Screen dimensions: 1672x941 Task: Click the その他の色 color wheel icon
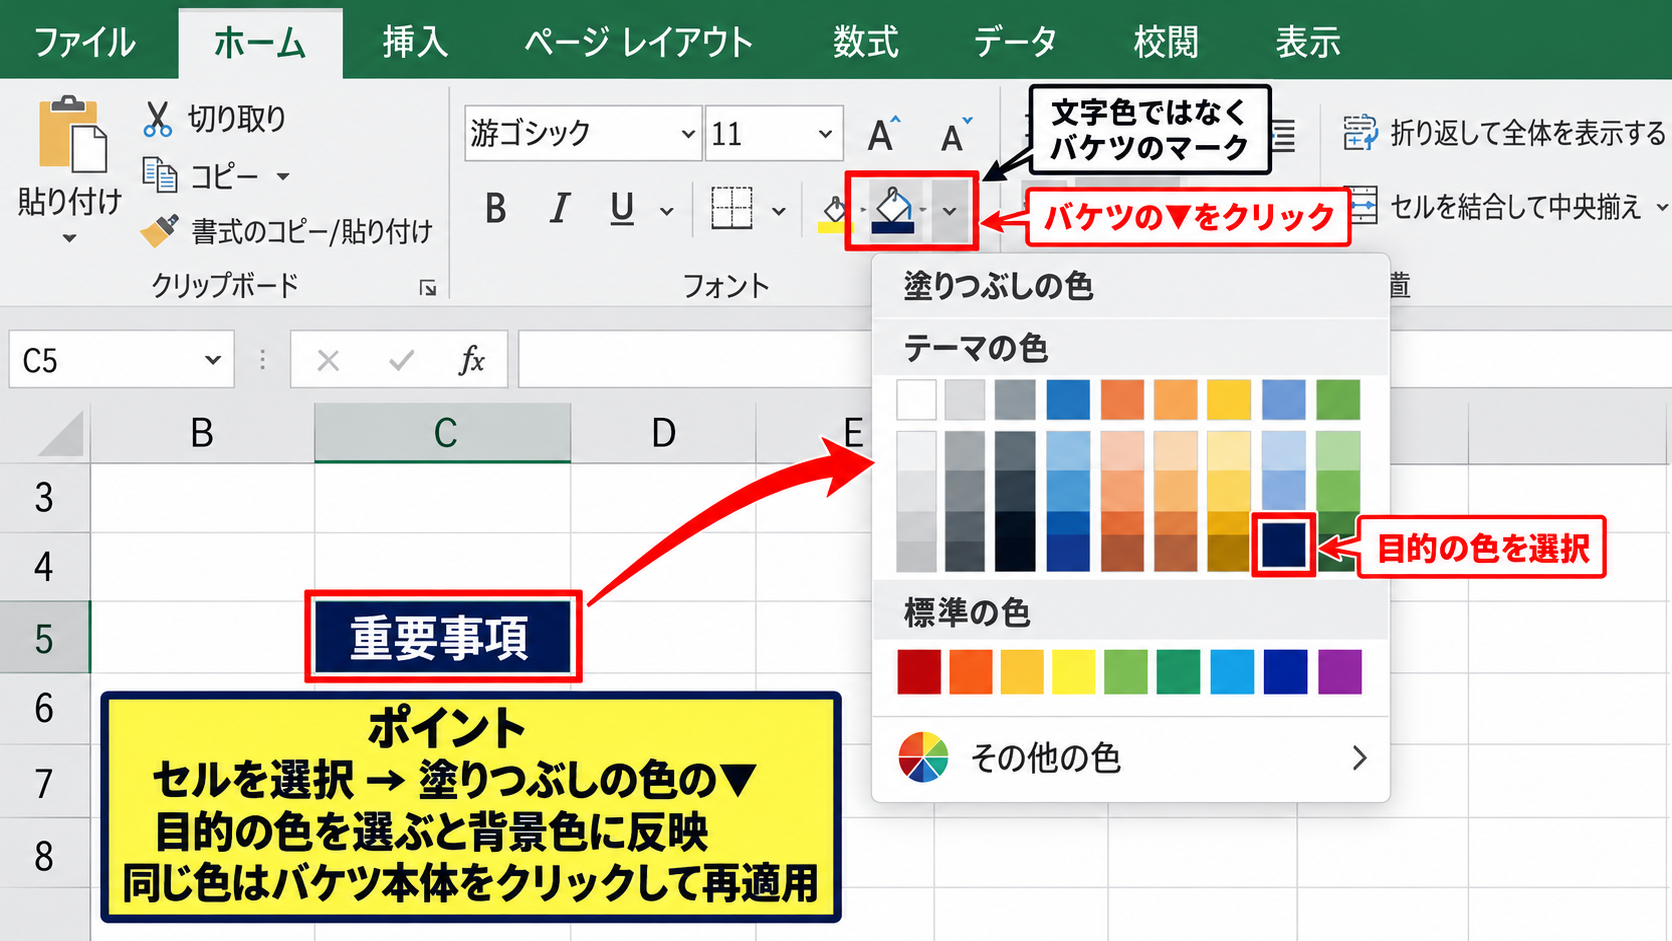[x=923, y=757]
